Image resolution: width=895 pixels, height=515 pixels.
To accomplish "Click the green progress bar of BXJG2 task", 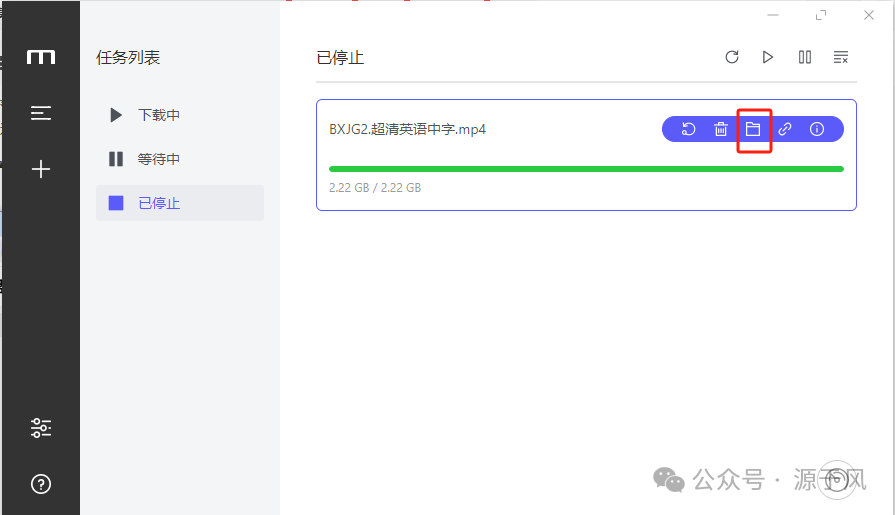I will tap(586, 169).
